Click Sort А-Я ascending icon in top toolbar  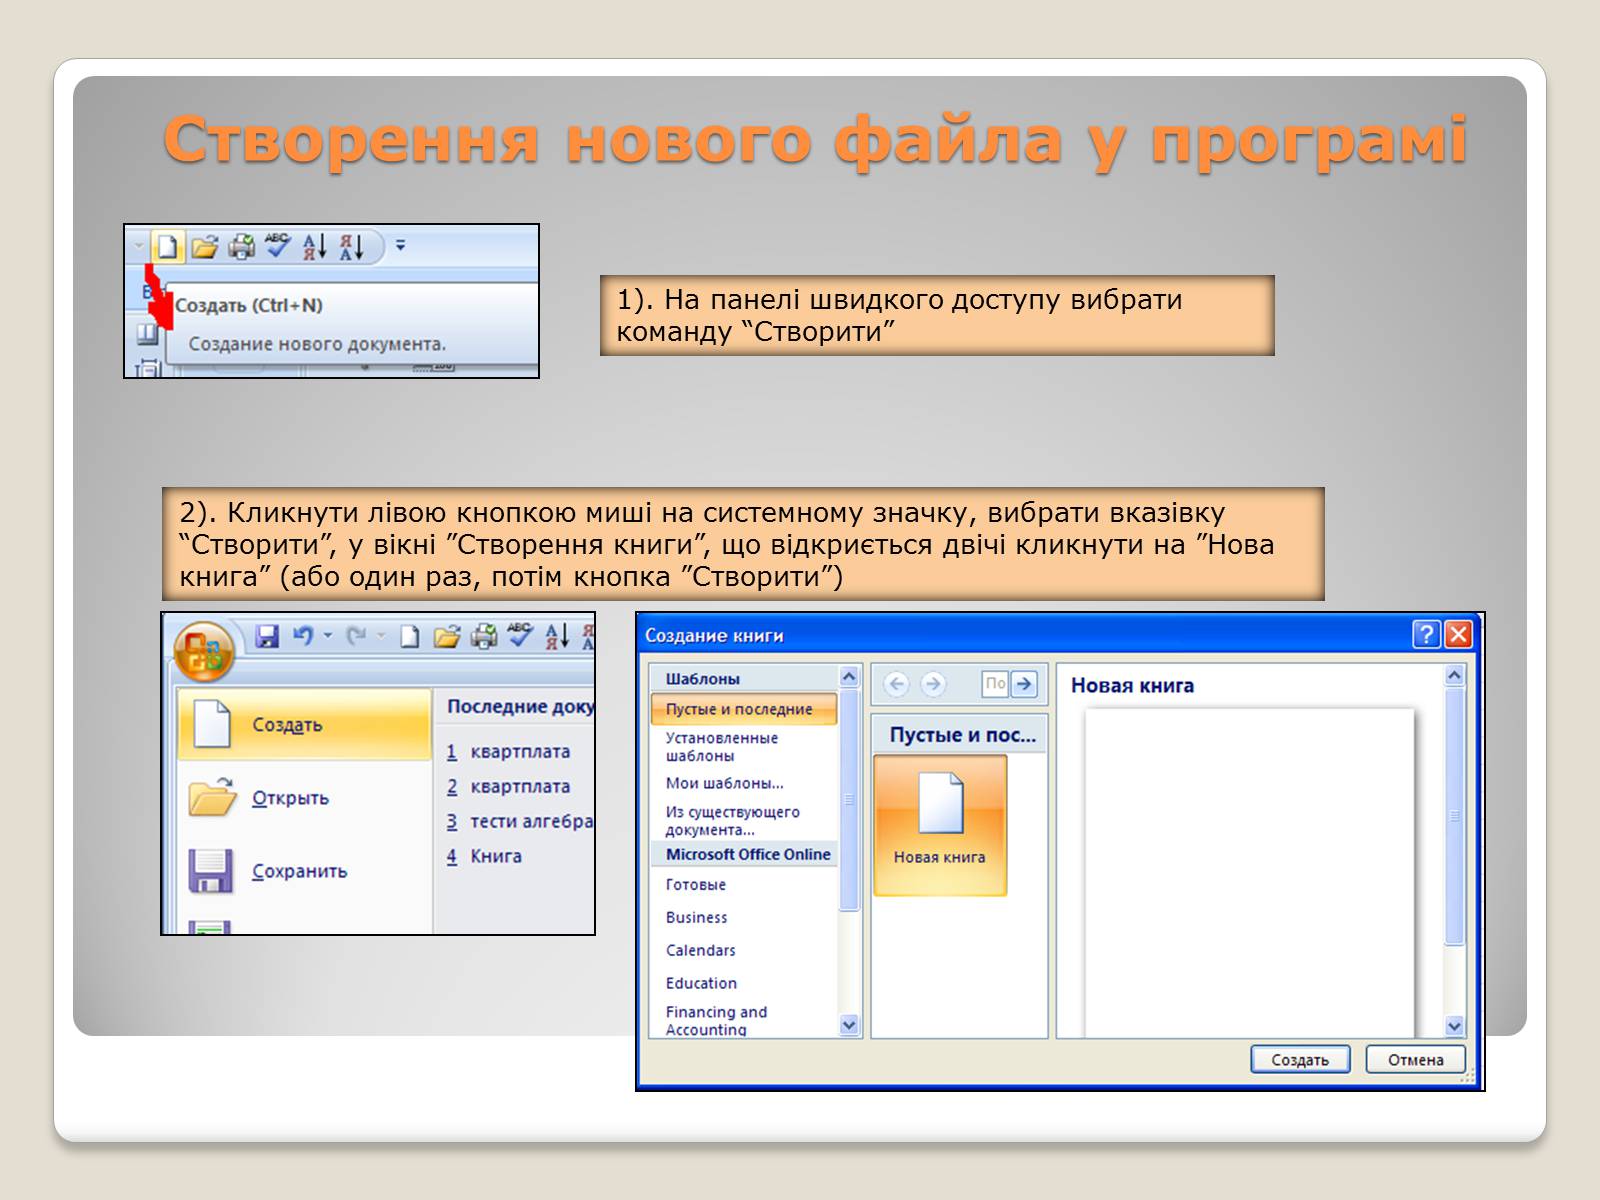[x=315, y=246]
